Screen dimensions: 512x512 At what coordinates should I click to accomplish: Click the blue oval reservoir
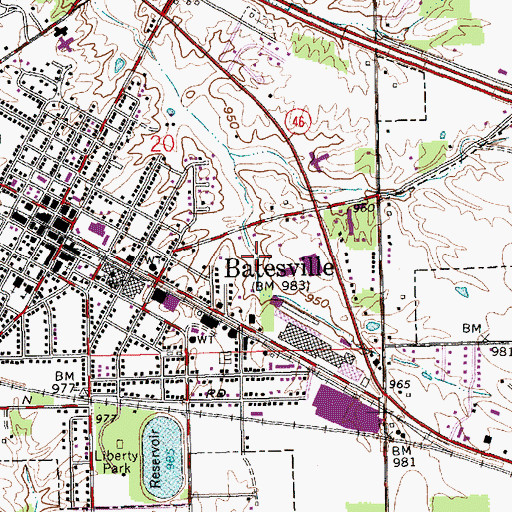click(x=163, y=457)
